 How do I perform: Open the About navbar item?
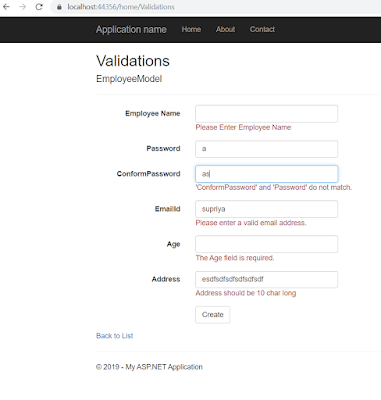[x=225, y=29]
